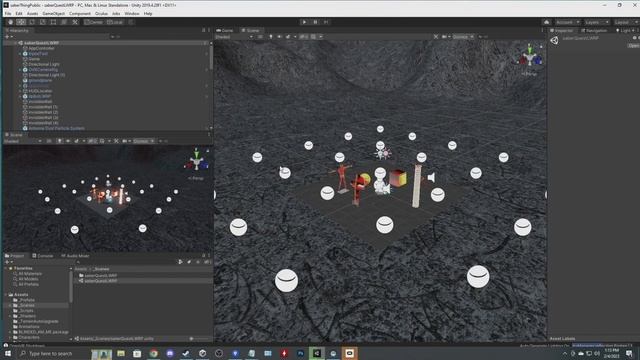Select the Hand tool in Unity toolbar
Screen dimensions: 640x360
[x=10, y=22]
